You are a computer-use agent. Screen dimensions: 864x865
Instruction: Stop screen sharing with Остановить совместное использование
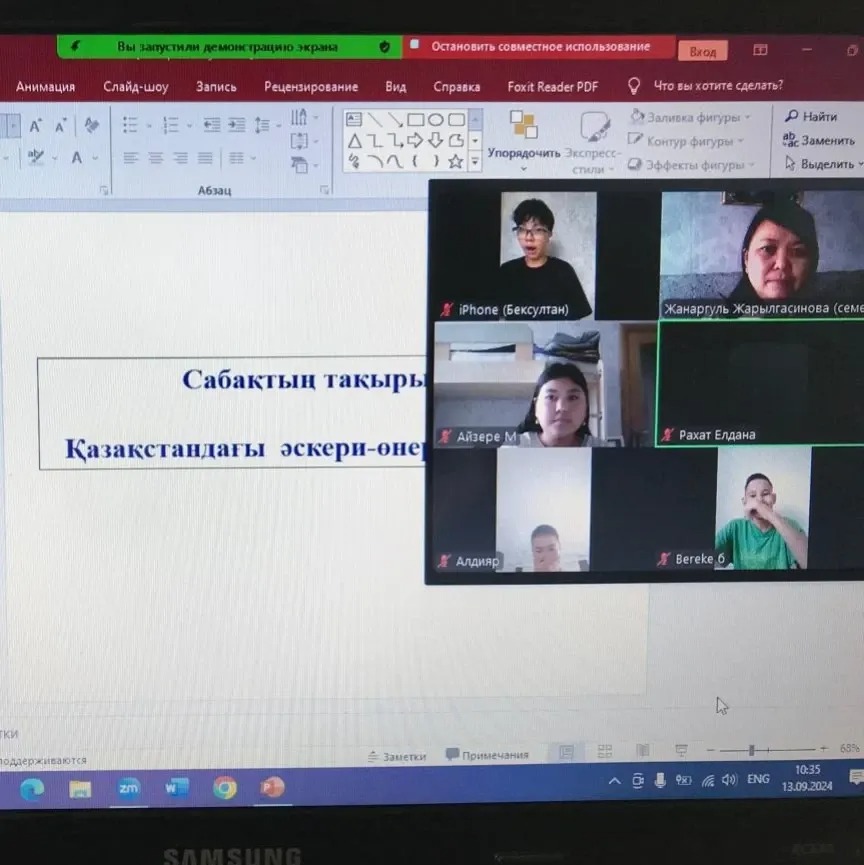(539, 47)
